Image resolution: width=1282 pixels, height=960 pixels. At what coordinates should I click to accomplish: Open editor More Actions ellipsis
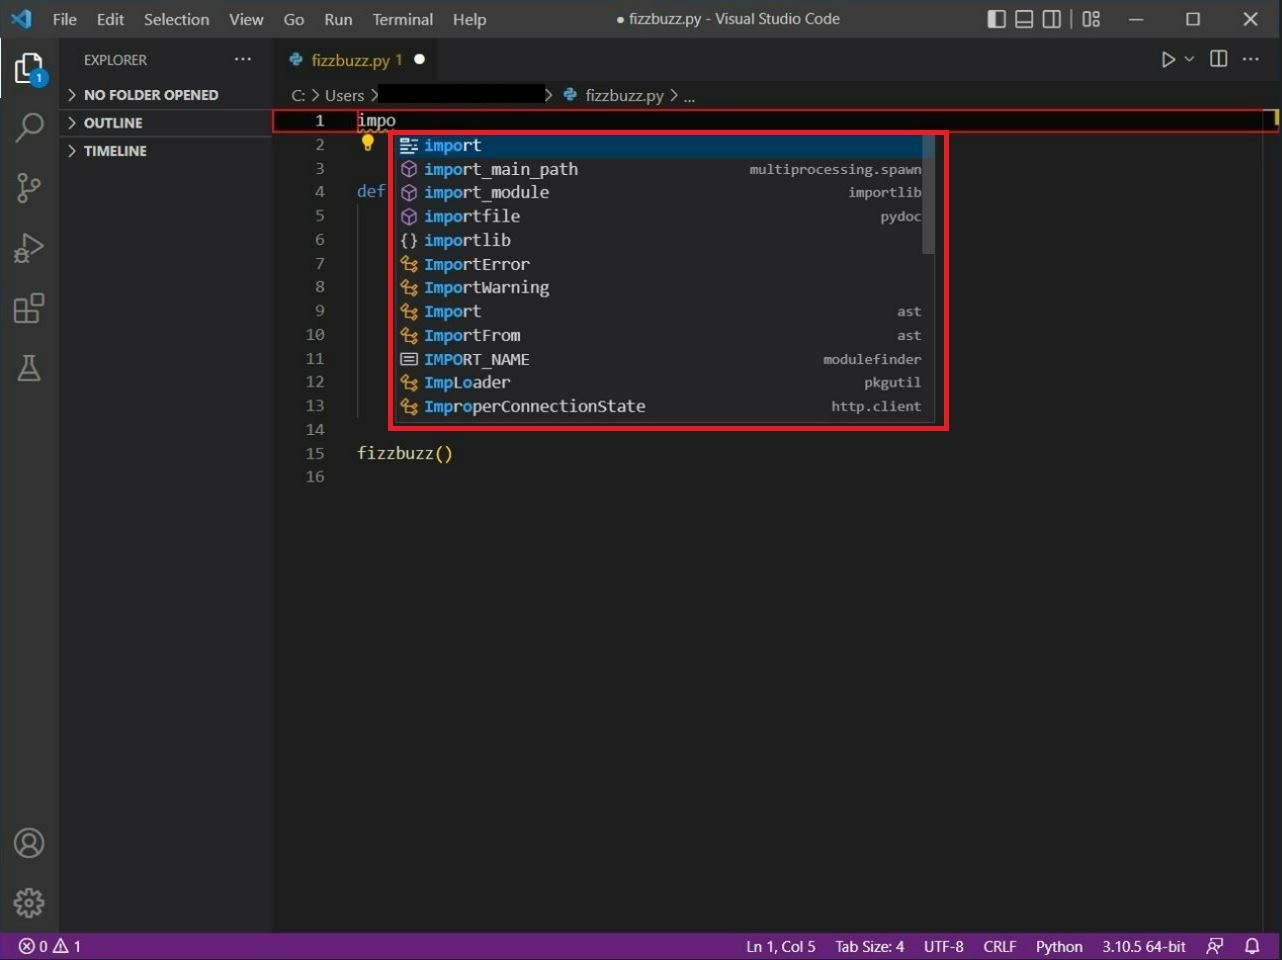1251,59
